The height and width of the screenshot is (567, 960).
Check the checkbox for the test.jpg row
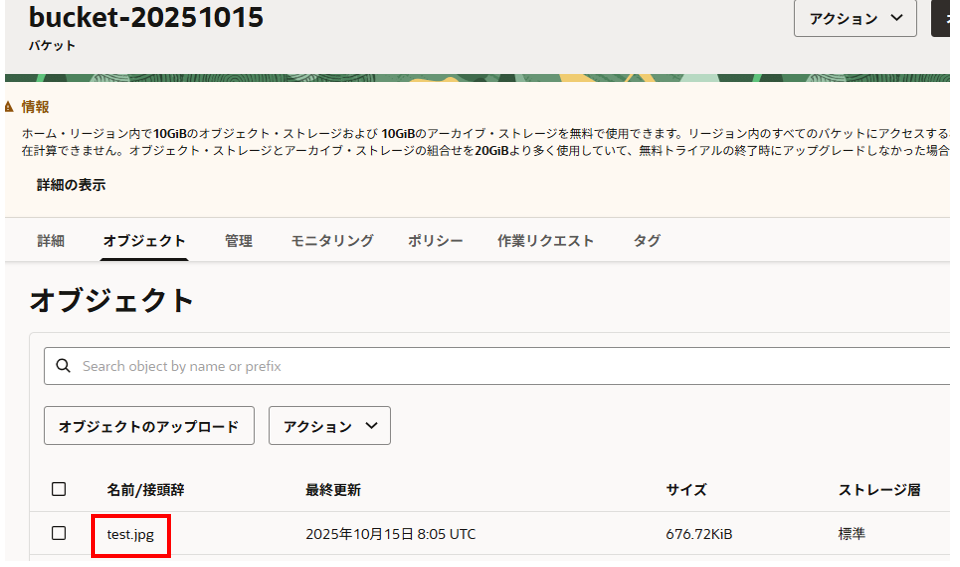point(59,534)
